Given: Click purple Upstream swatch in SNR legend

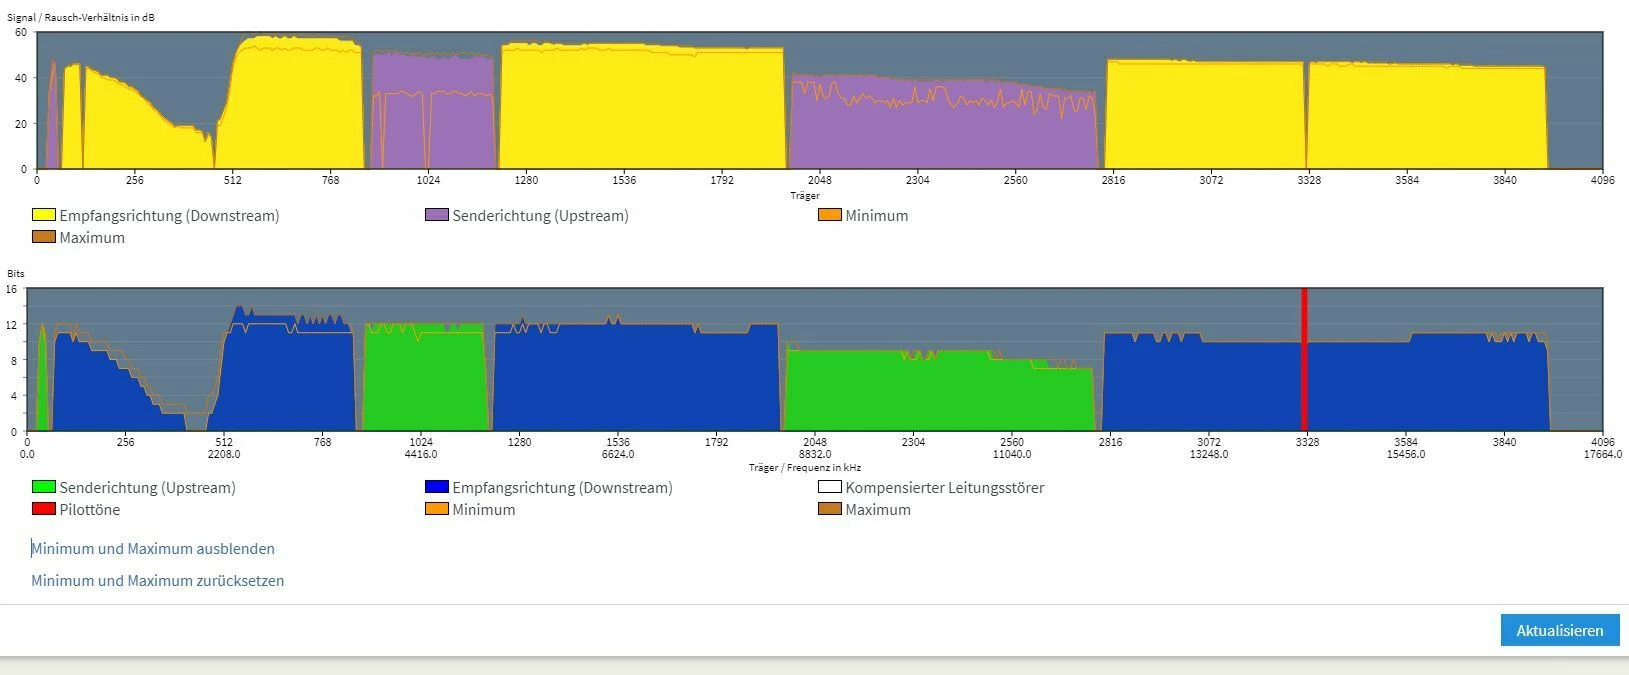Looking at the screenshot, I should 437,215.
